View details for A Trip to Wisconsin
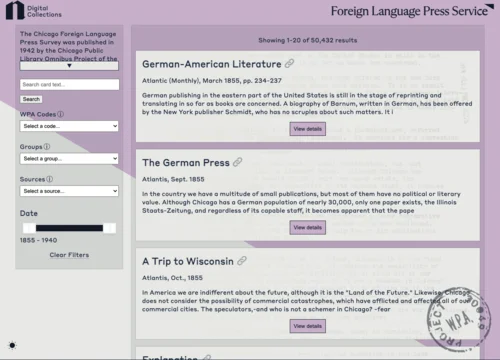500x360 pixels. point(307,326)
